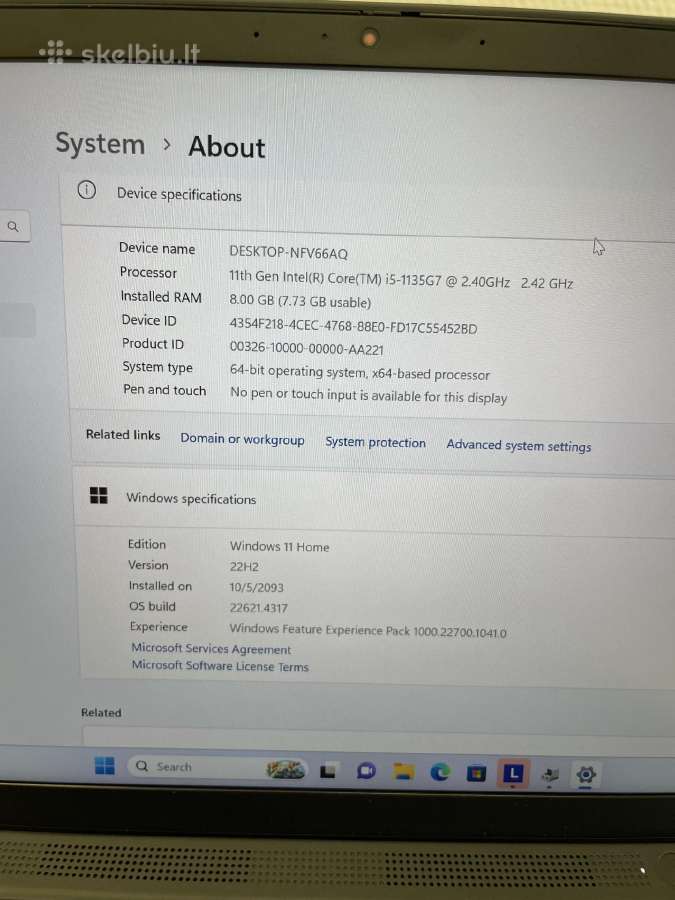The image size is (675, 900).
Task: Select the Product ID 00326-10000-00000-AA221
Action: [x=307, y=348]
